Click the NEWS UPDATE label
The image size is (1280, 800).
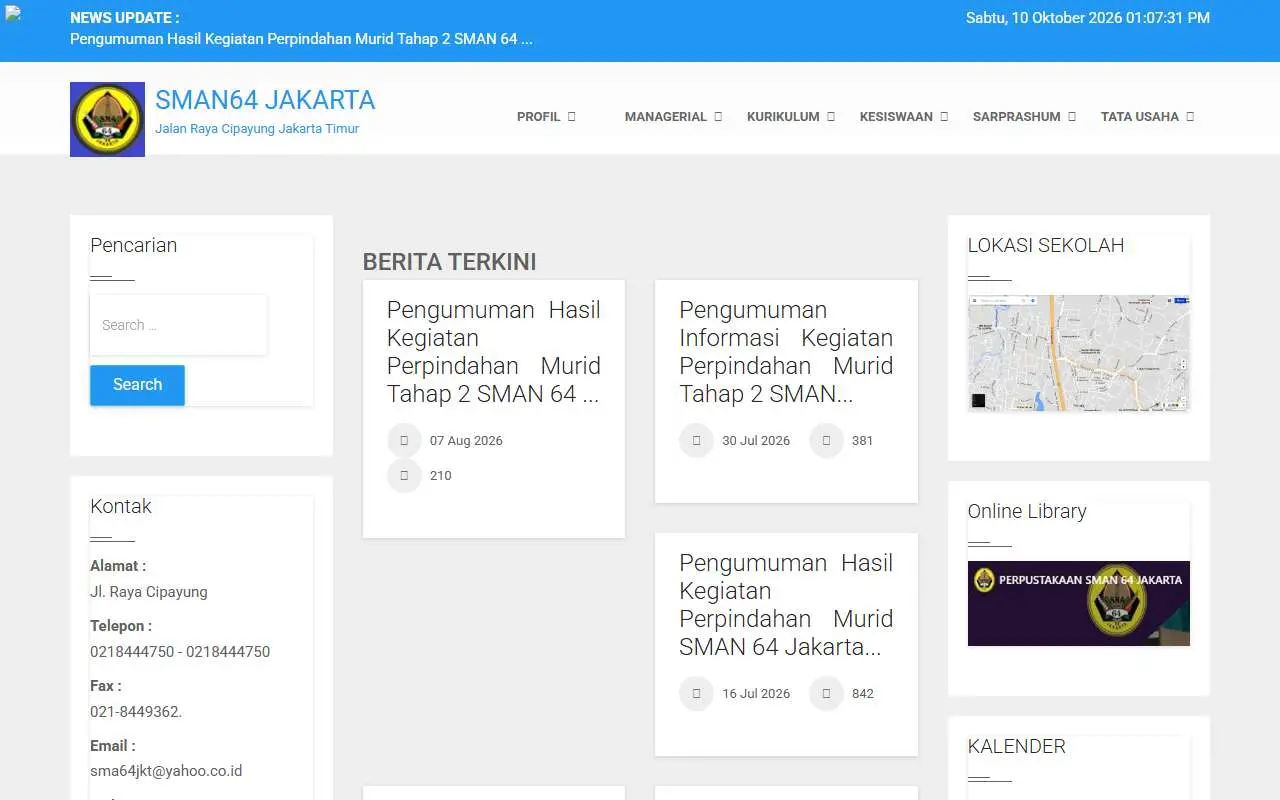pyautogui.click(x=125, y=18)
